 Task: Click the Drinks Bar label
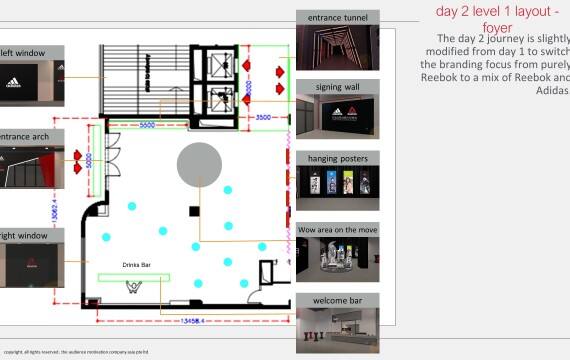tap(136, 265)
